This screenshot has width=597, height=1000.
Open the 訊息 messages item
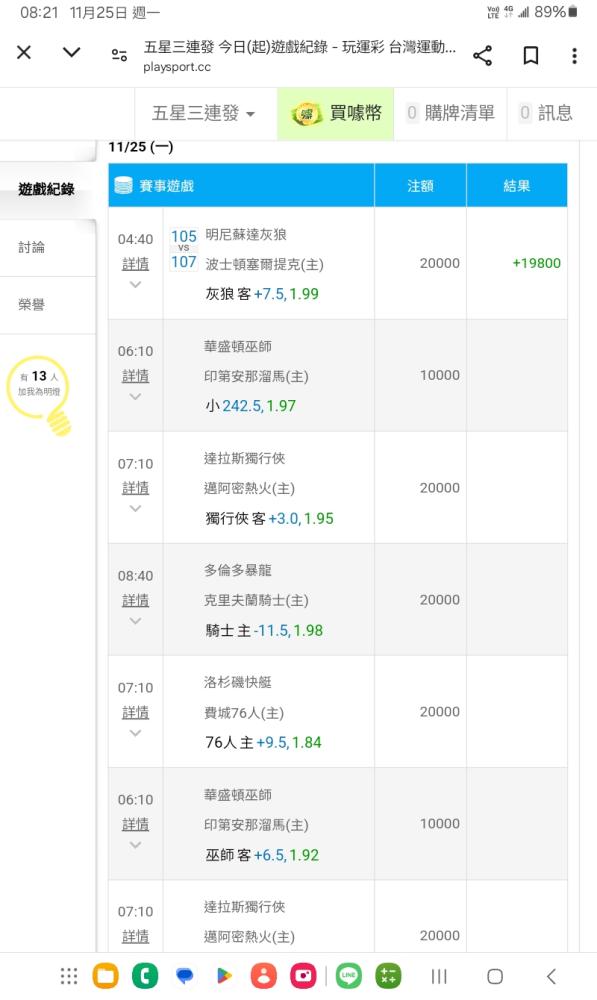[x=545, y=114]
